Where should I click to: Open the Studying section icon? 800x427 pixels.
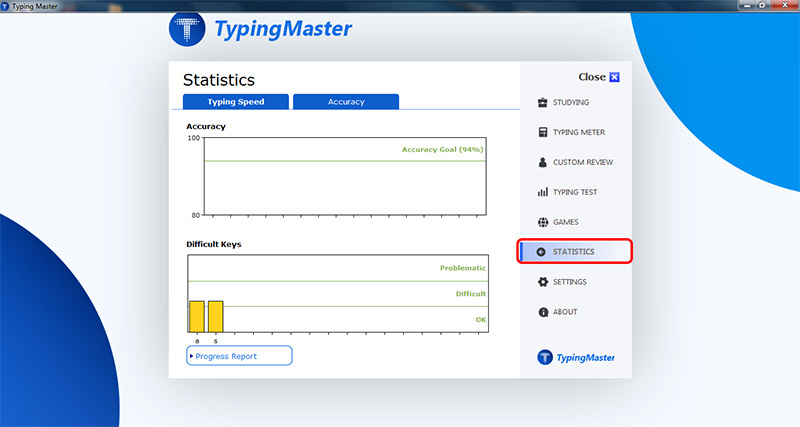542,103
